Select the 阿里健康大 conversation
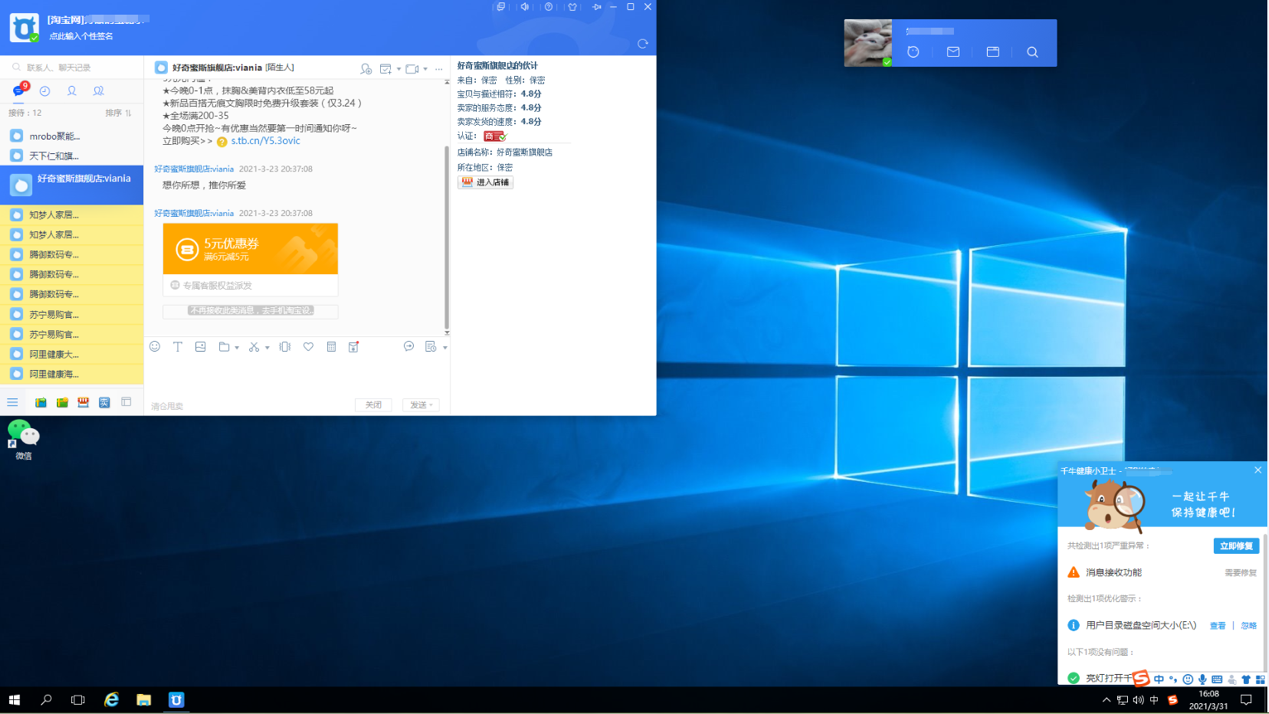1269x714 pixels. click(72, 354)
